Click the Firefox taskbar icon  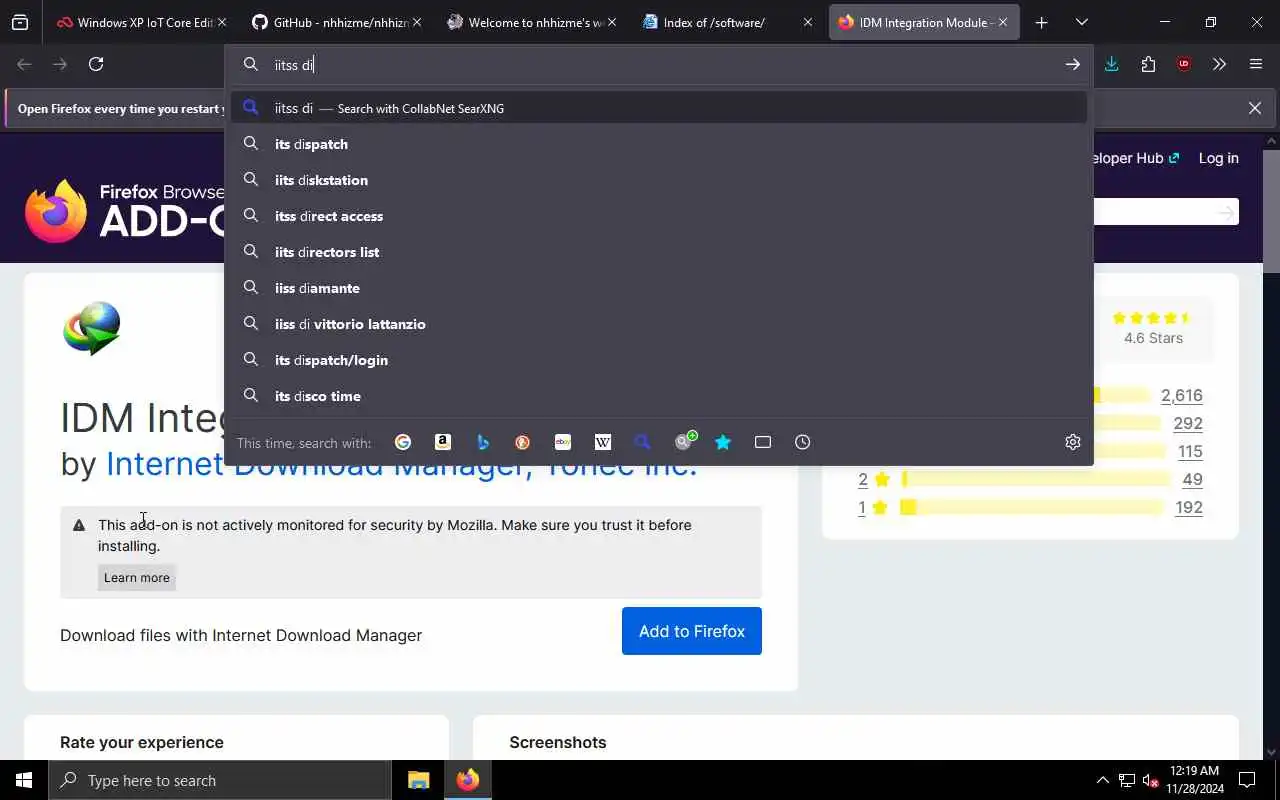coord(468,780)
